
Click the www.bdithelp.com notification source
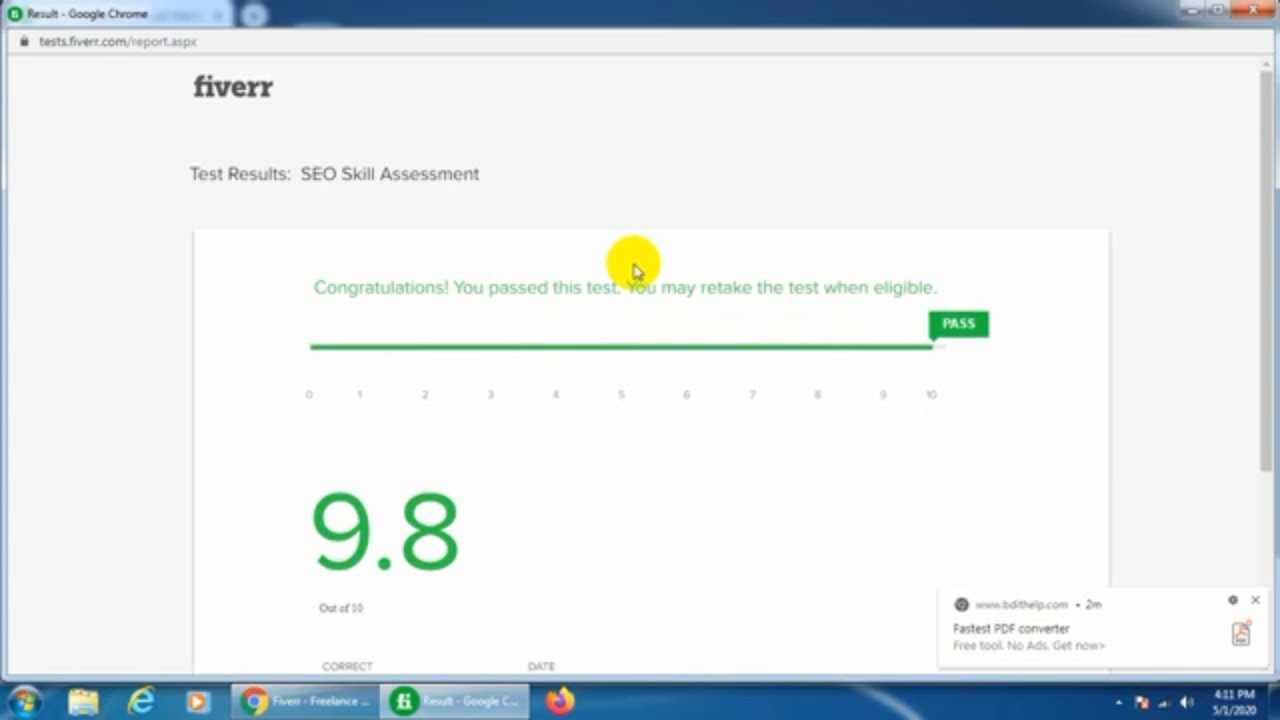pos(1021,605)
